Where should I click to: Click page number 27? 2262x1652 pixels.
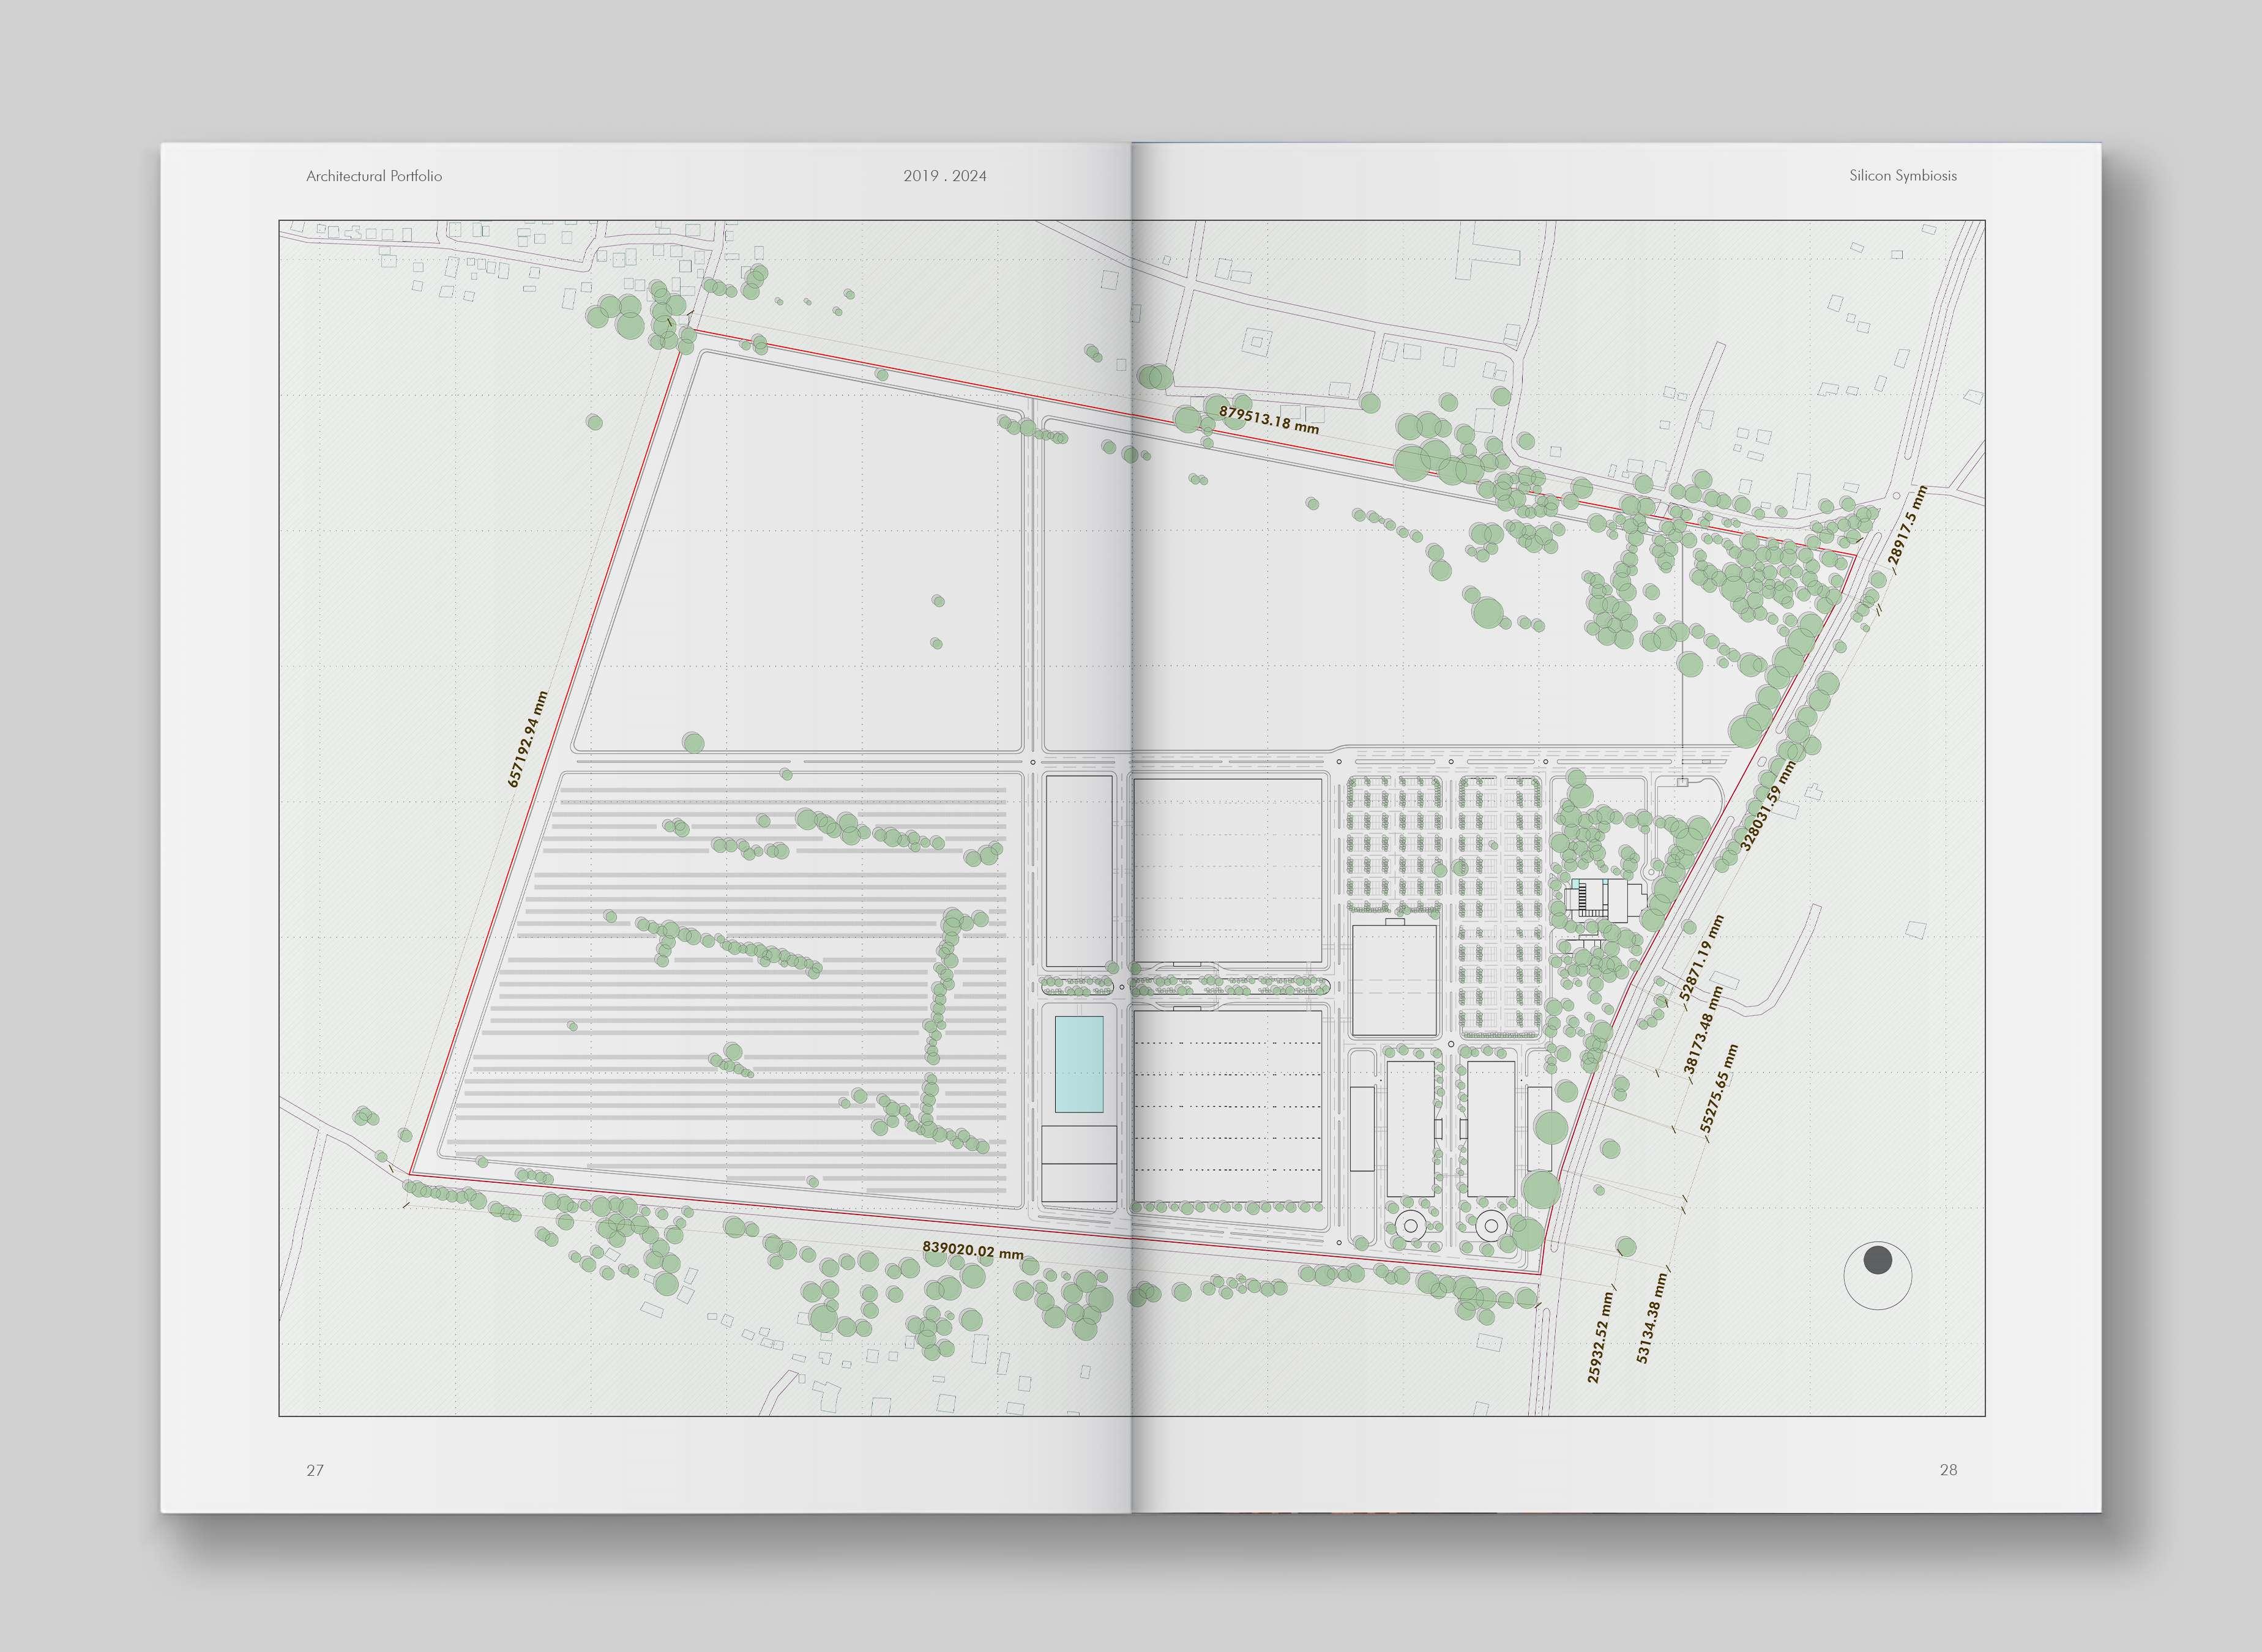[315, 1470]
